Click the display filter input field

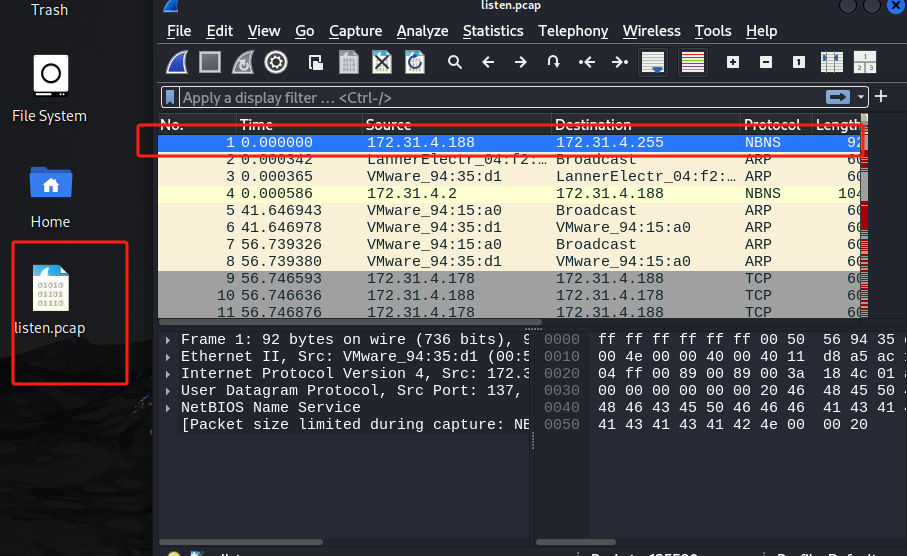502,98
